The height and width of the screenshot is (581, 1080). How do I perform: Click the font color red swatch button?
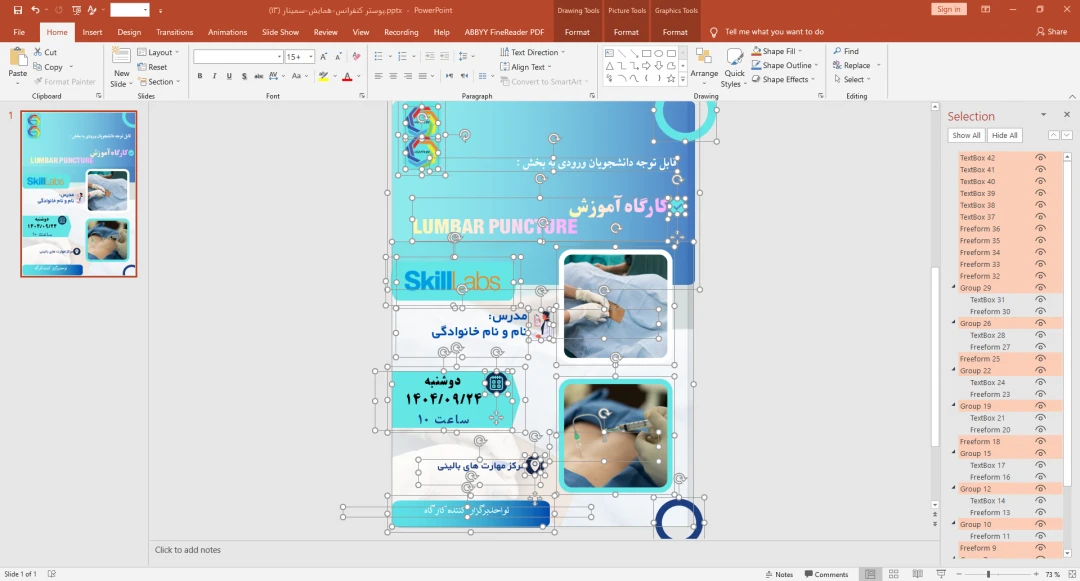pos(347,76)
